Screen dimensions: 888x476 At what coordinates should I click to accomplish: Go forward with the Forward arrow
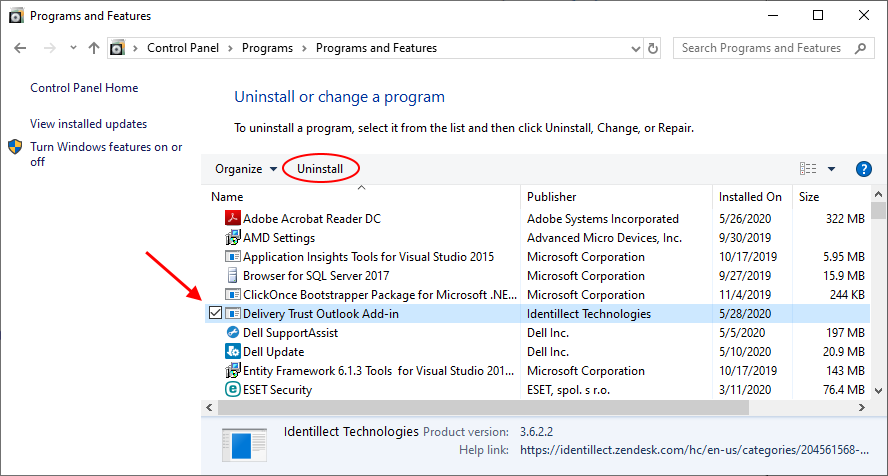point(50,48)
